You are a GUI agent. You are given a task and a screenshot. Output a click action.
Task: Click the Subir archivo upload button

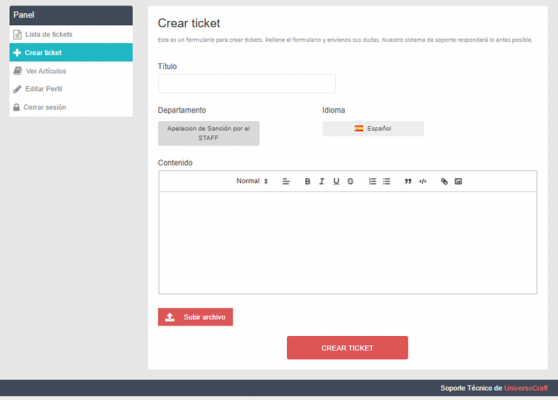(195, 317)
